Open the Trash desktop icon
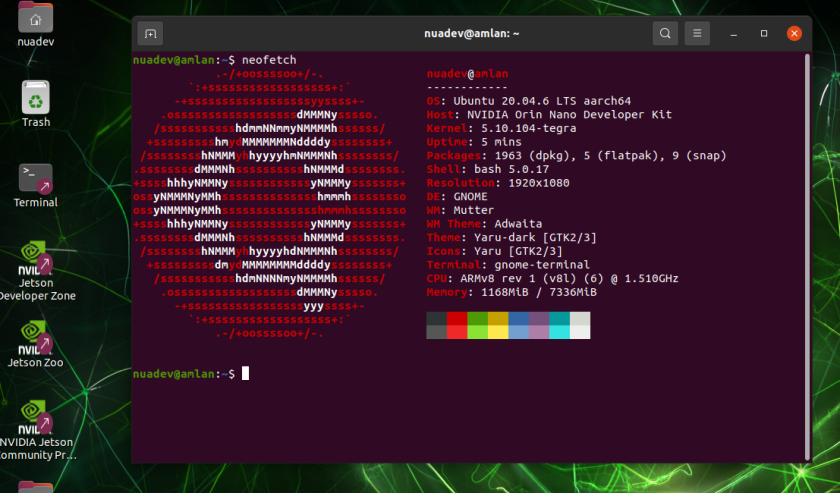840x493 pixels. 35,98
